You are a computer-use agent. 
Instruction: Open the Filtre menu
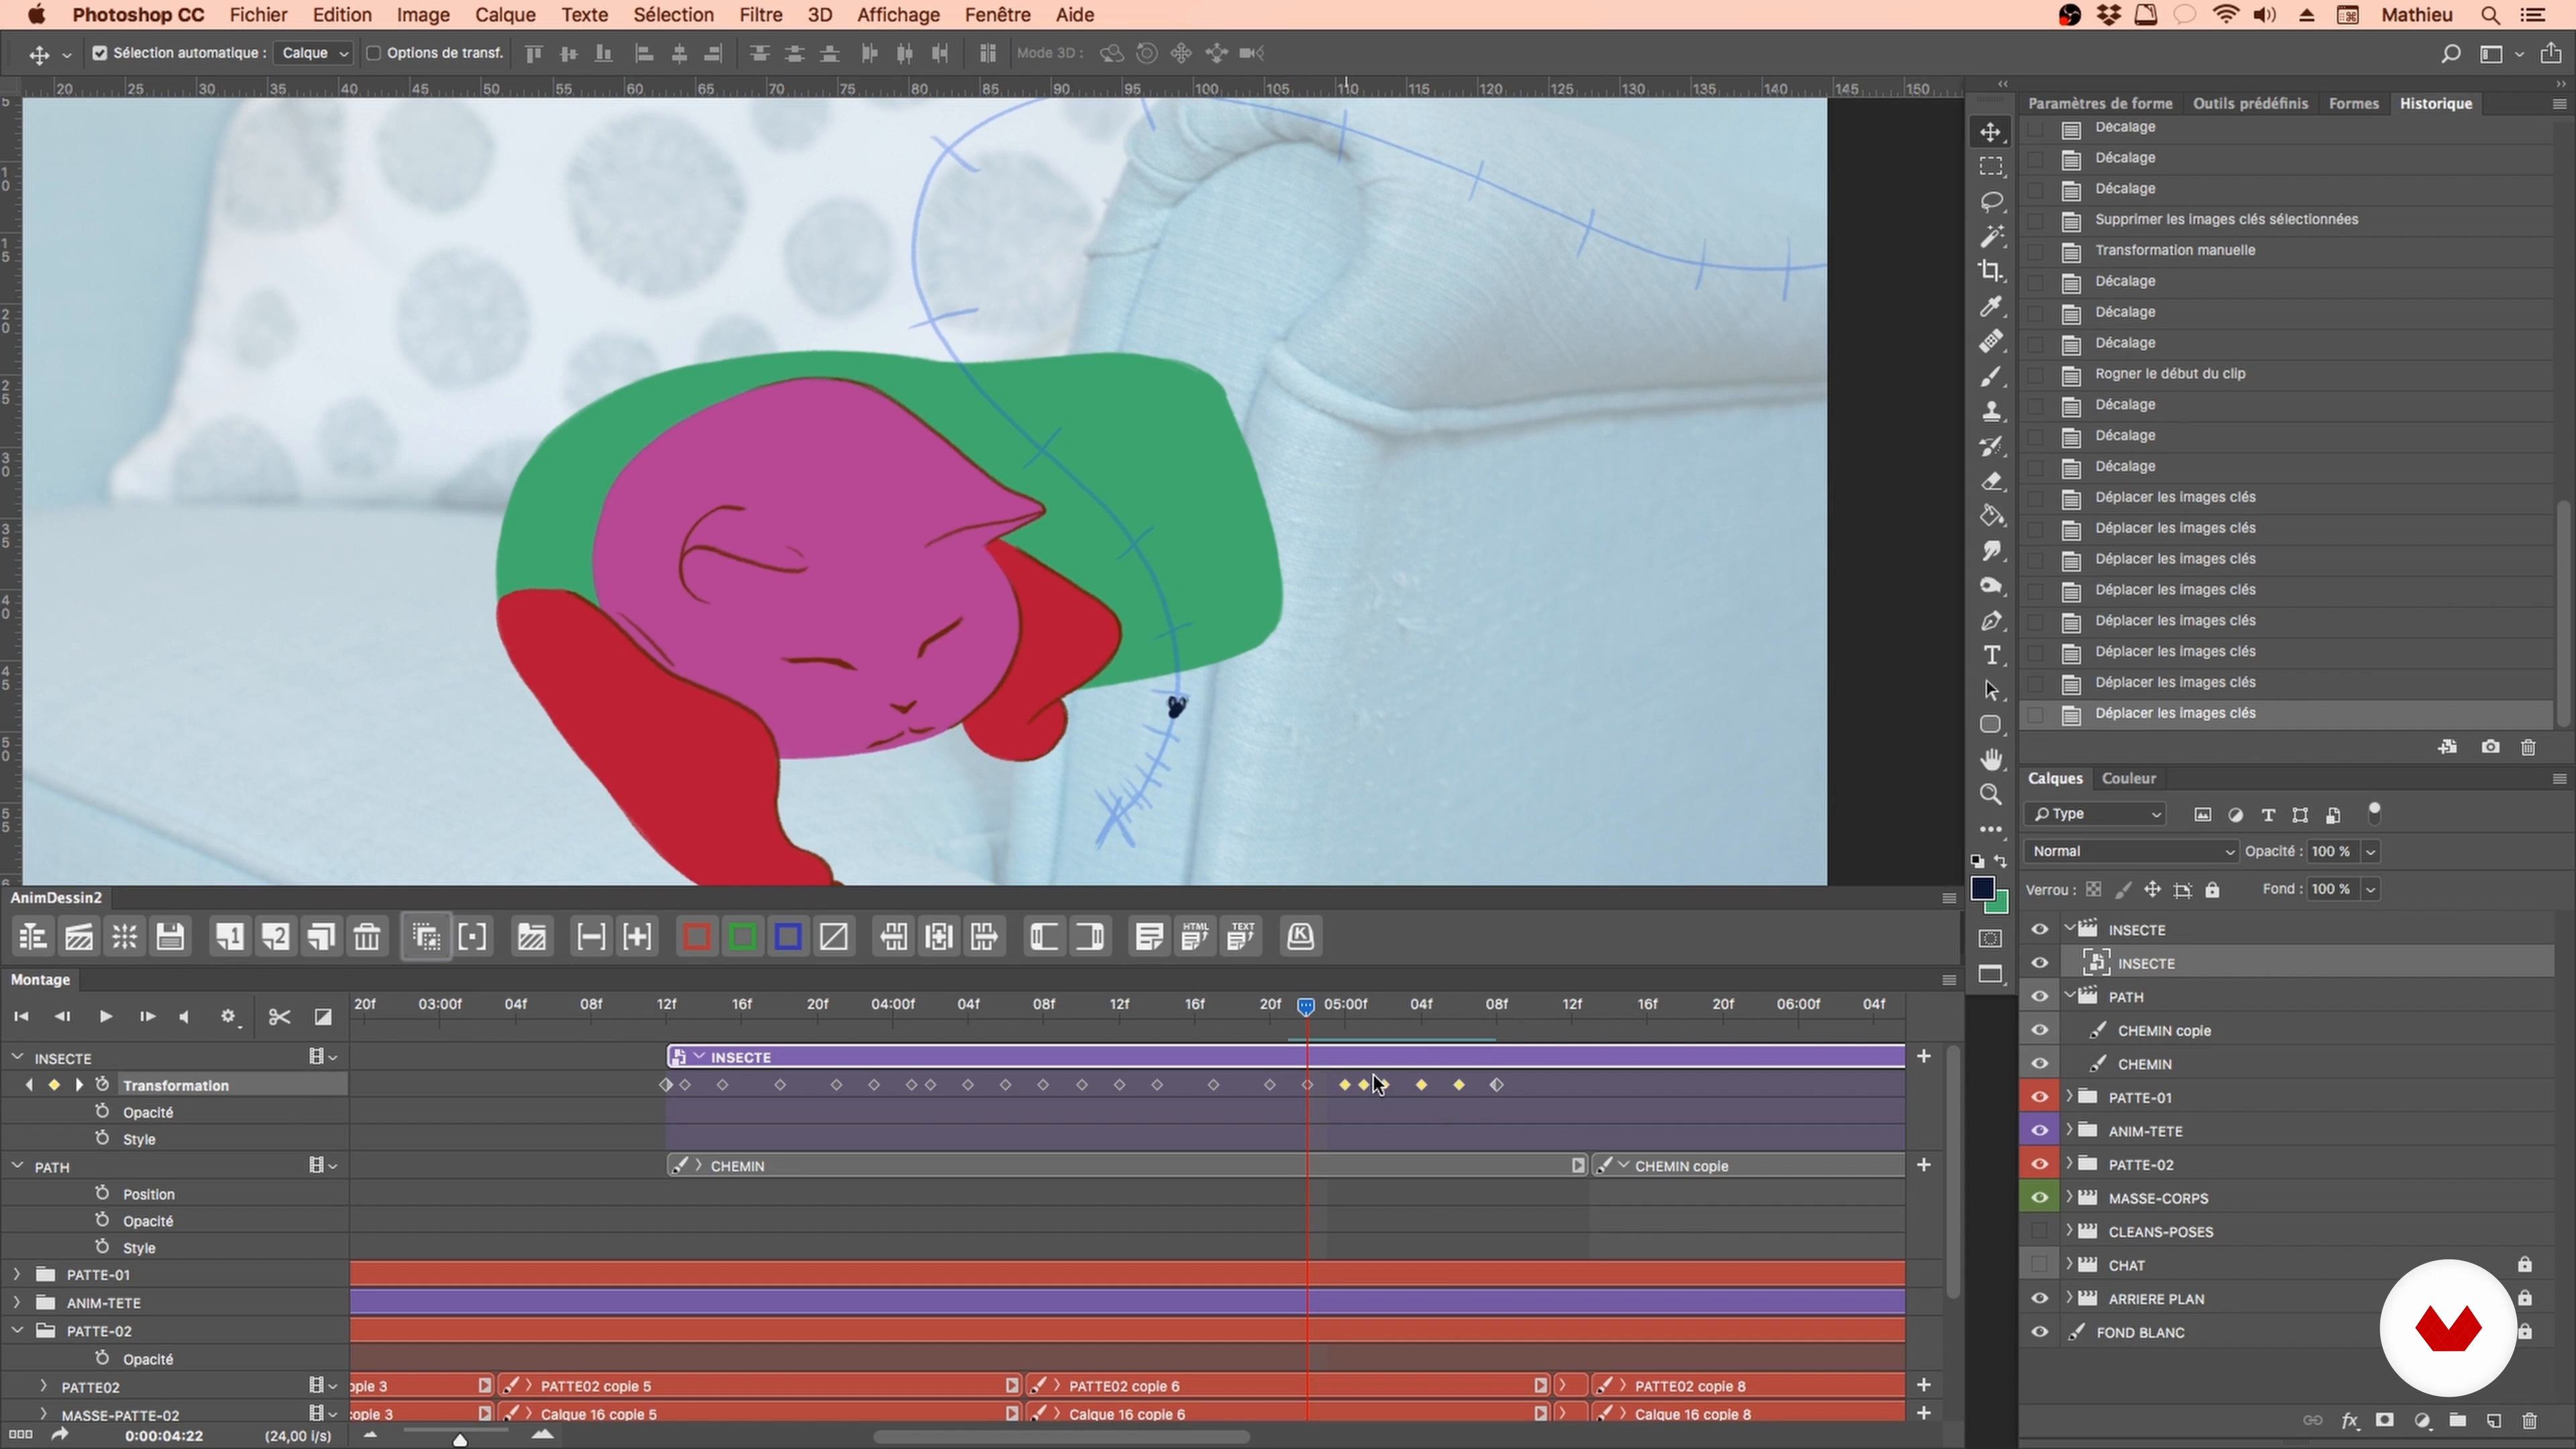click(760, 15)
